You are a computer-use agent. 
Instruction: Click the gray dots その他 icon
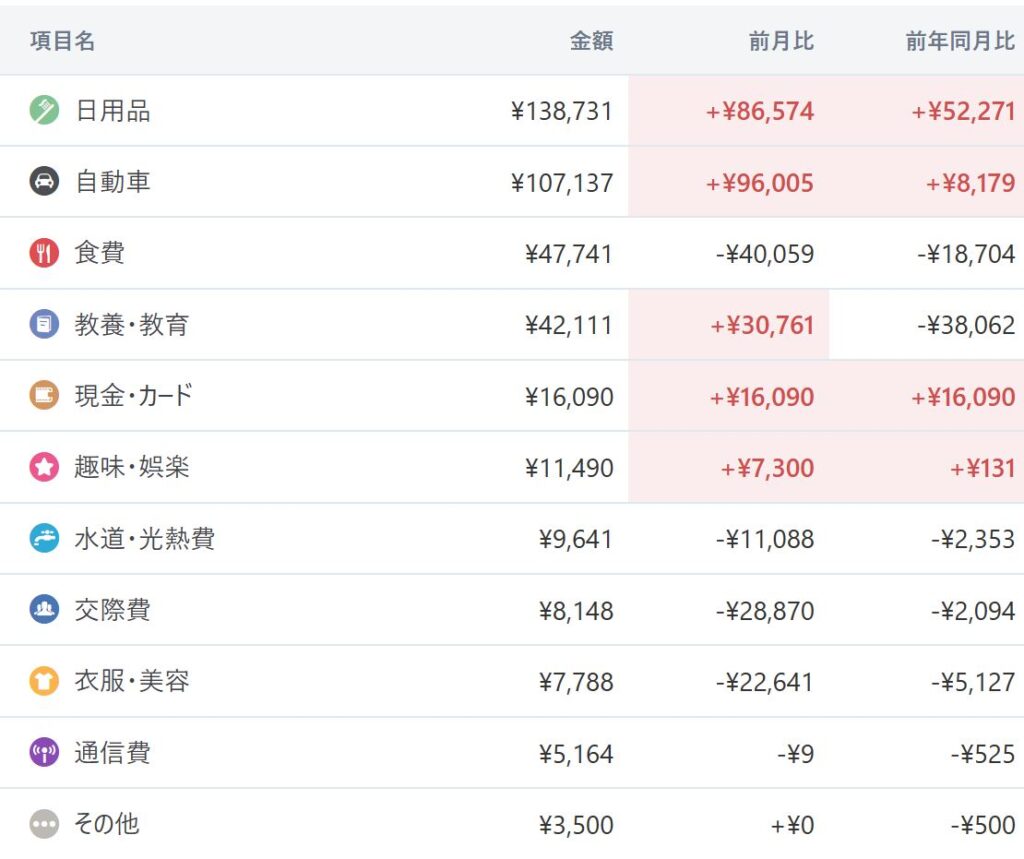(44, 825)
